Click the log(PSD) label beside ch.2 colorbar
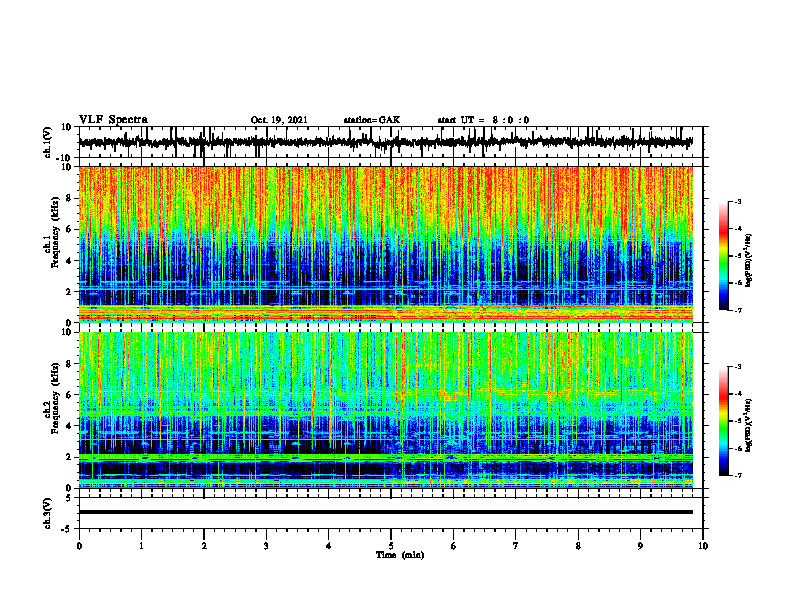792x612 pixels. click(x=749, y=425)
